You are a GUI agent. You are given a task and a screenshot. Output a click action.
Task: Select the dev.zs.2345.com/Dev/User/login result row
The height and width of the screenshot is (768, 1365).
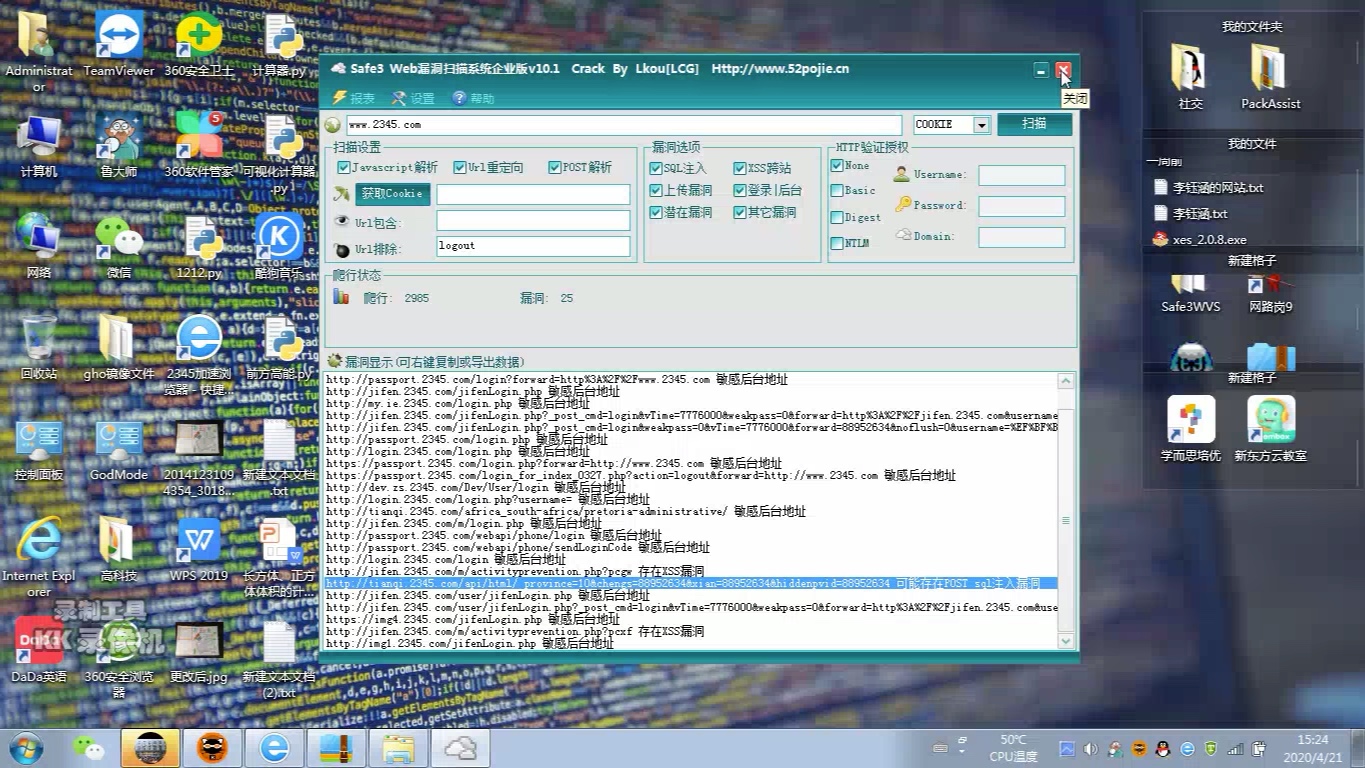(475, 487)
